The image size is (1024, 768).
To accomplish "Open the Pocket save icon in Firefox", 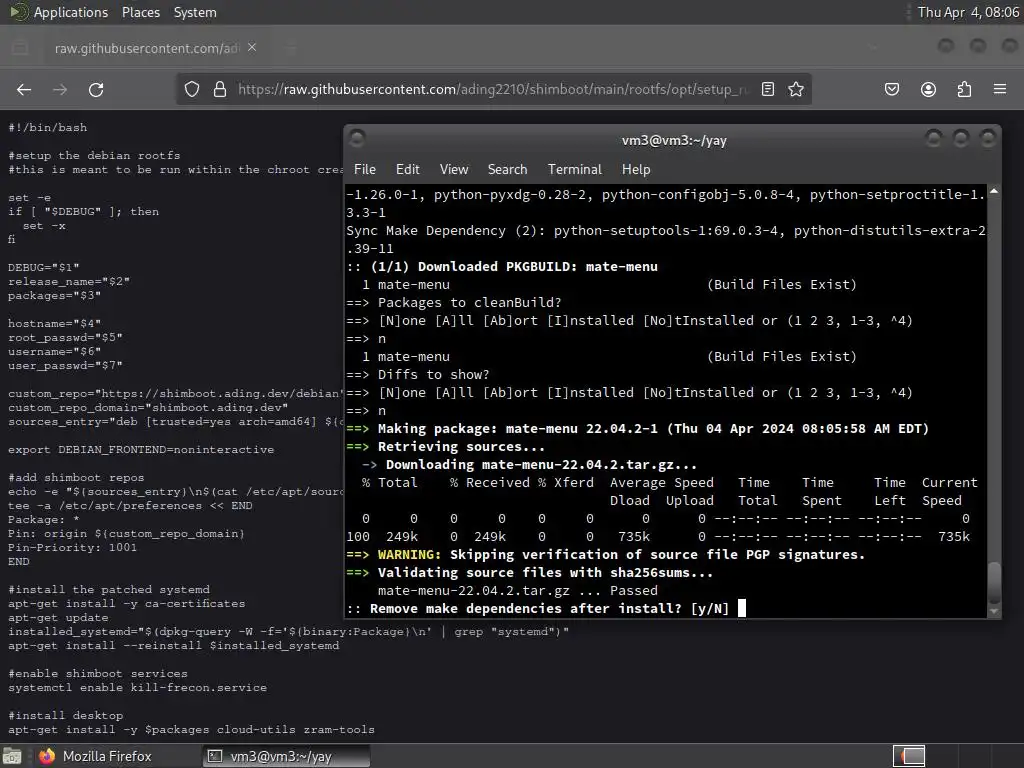I will point(892,89).
